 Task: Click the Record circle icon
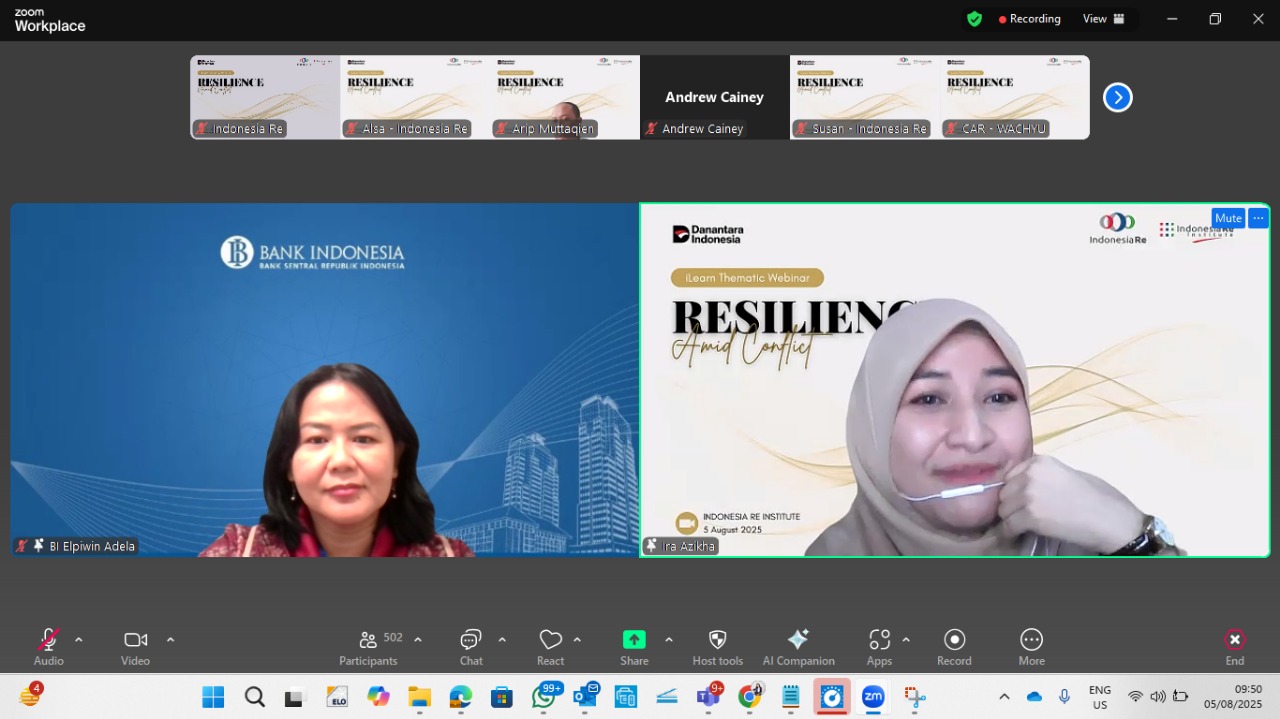954,648
